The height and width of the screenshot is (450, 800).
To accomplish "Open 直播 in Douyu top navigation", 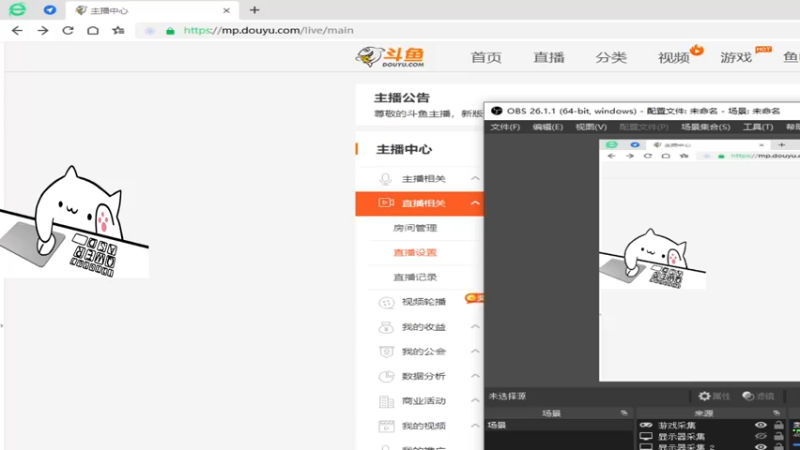I will pos(549,57).
